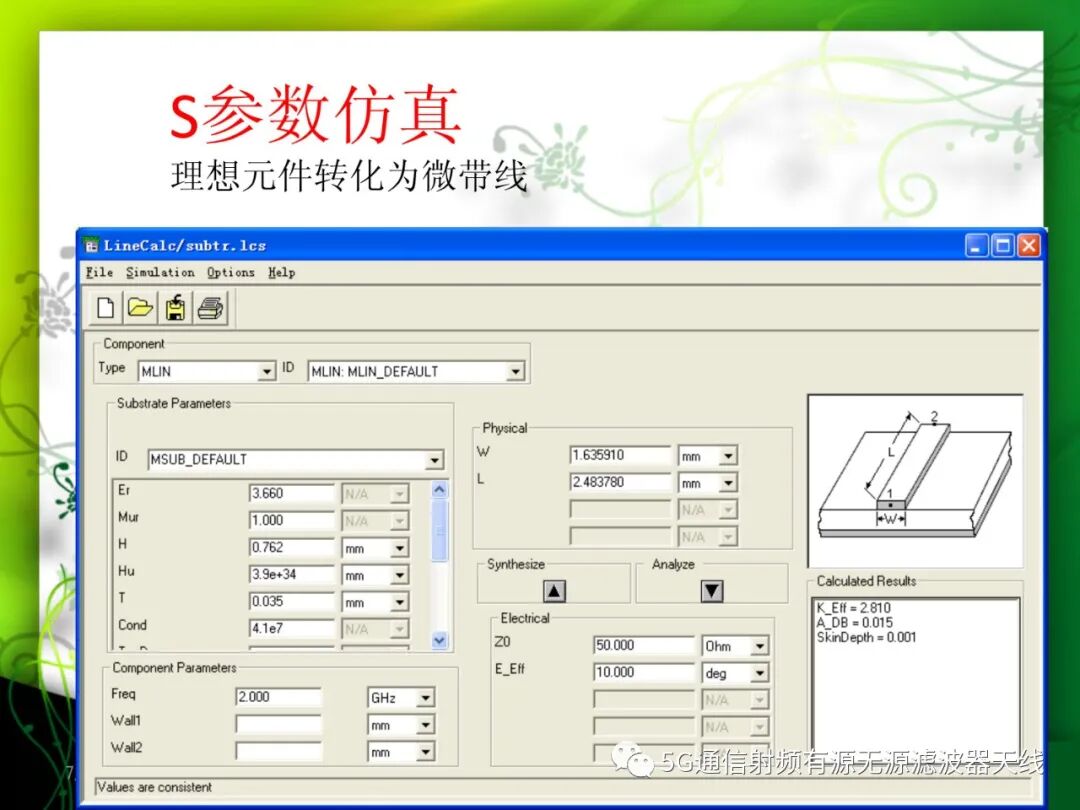Click the Save floppy disk icon
Screen dimensions: 1080x810
[x=176, y=308]
